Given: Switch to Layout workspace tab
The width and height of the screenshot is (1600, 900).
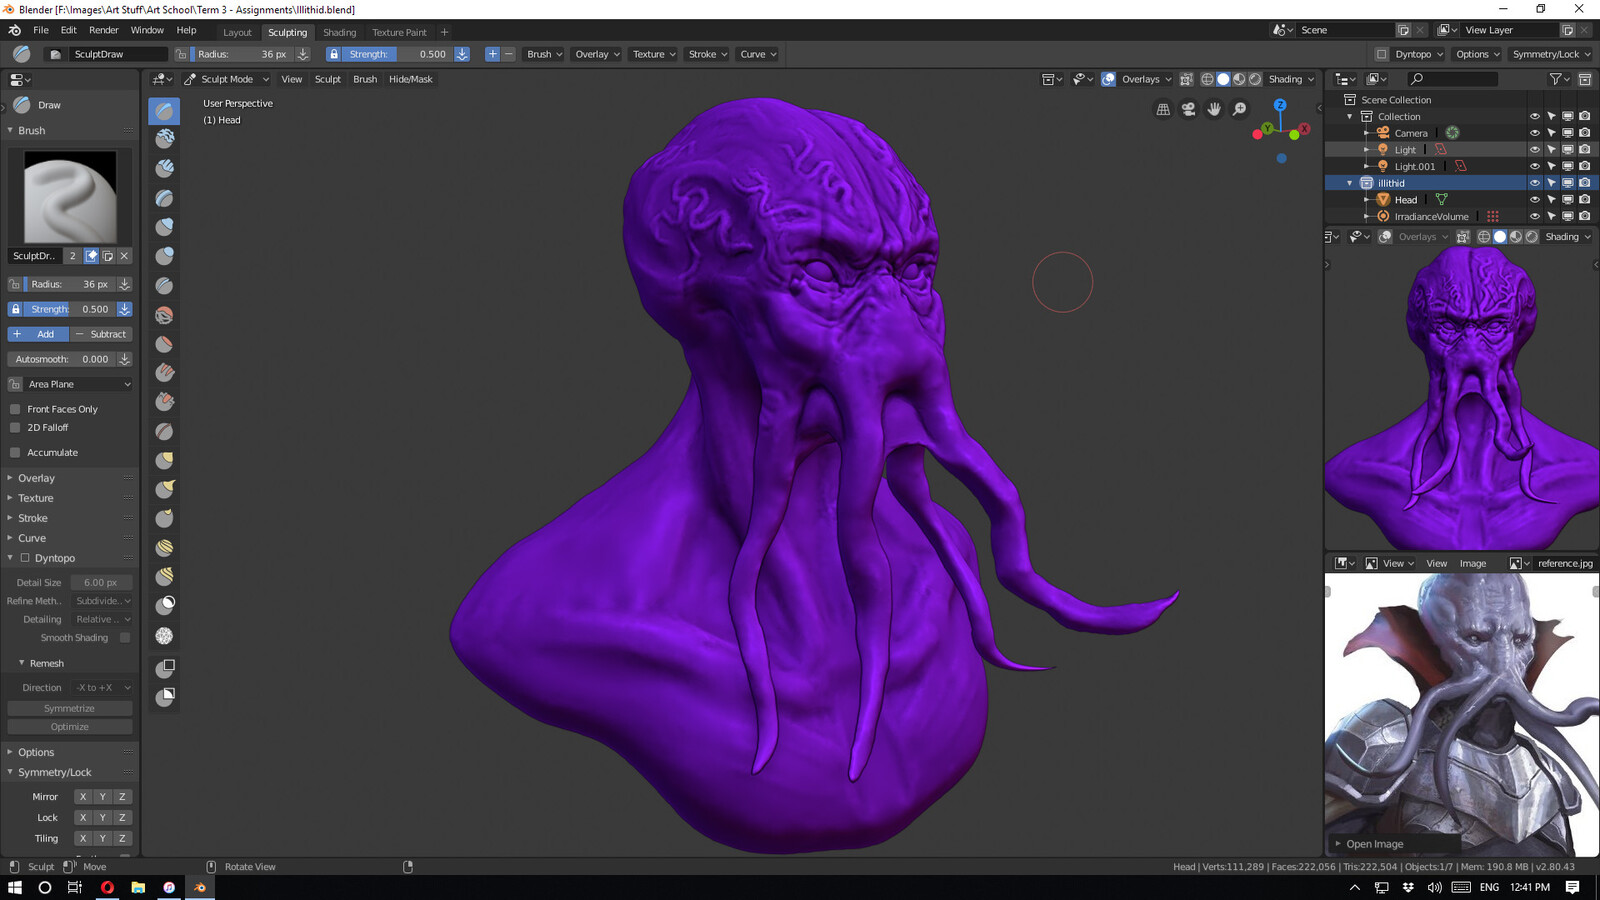Looking at the screenshot, I should pyautogui.click(x=237, y=32).
